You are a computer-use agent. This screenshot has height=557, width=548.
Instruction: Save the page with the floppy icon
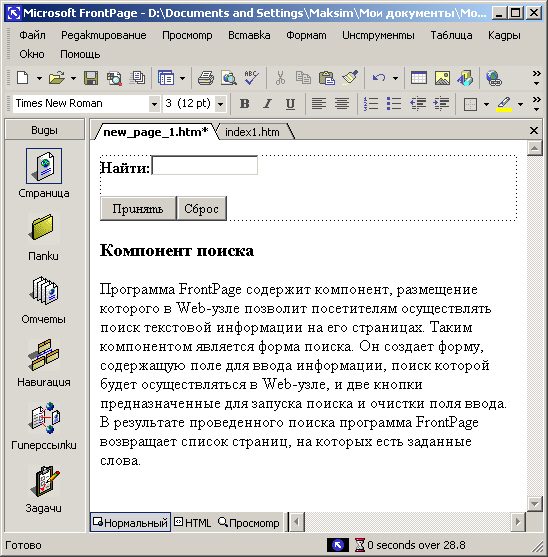[91, 78]
